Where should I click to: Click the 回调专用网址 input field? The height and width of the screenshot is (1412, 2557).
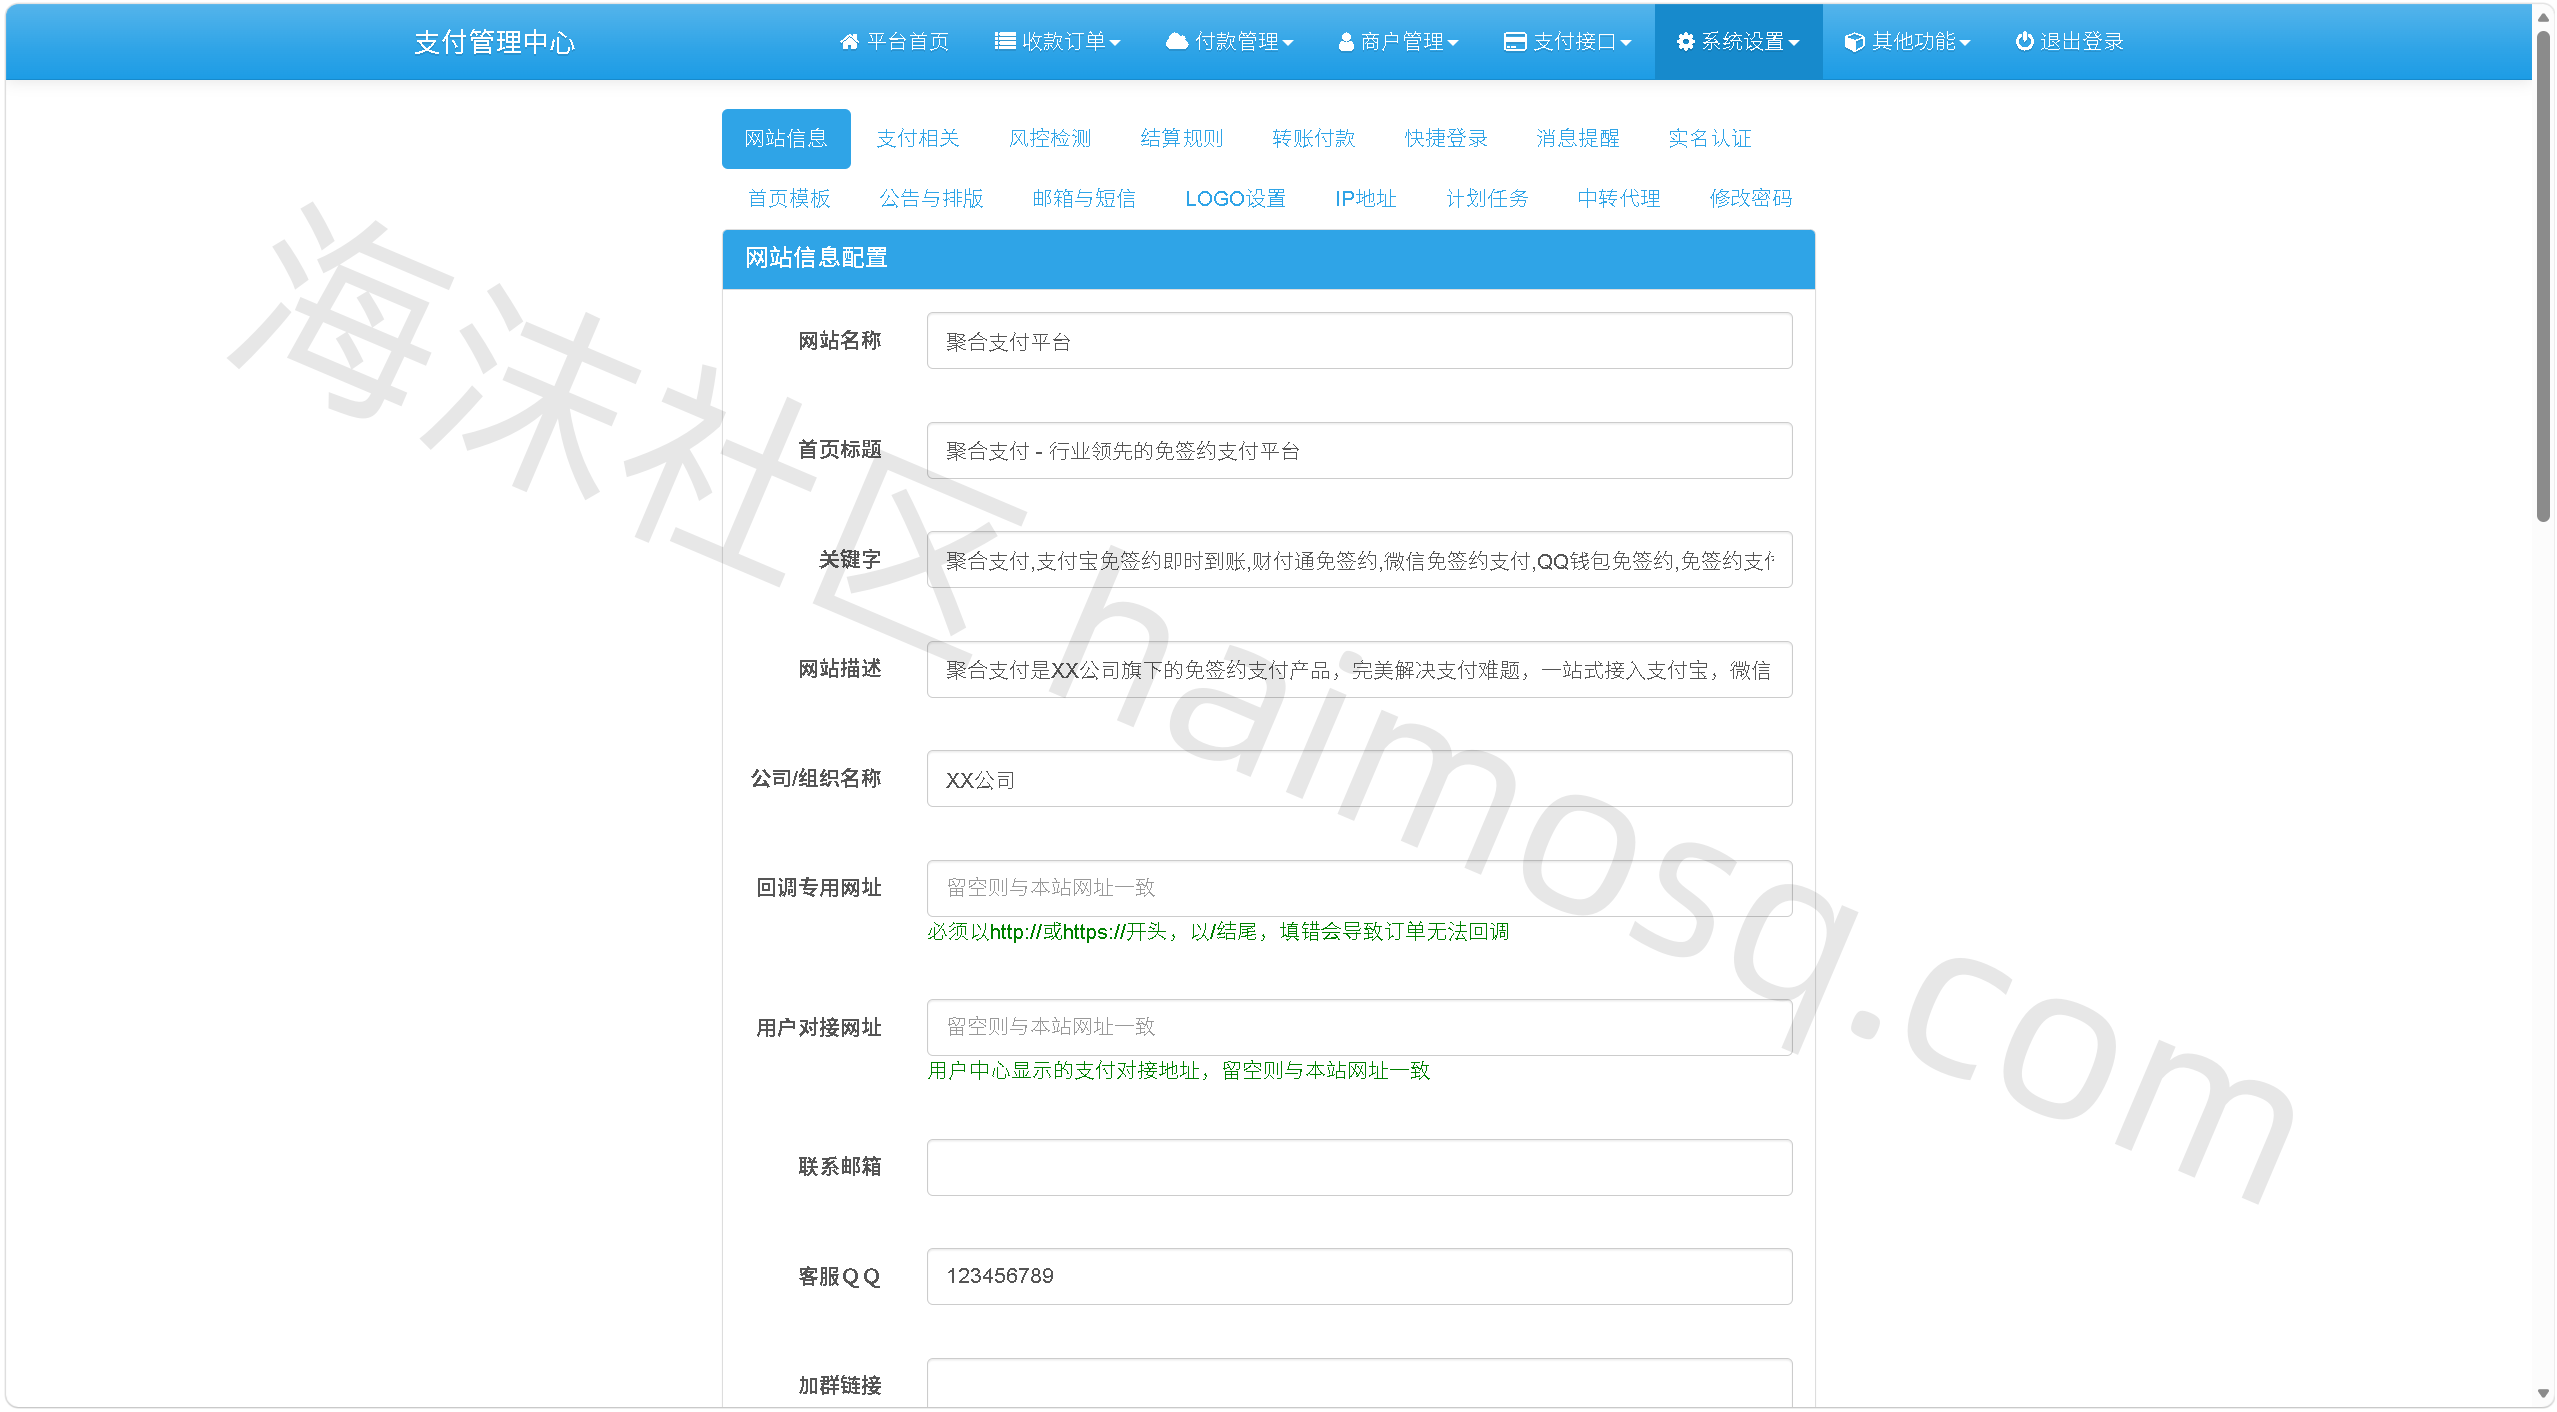point(1359,888)
